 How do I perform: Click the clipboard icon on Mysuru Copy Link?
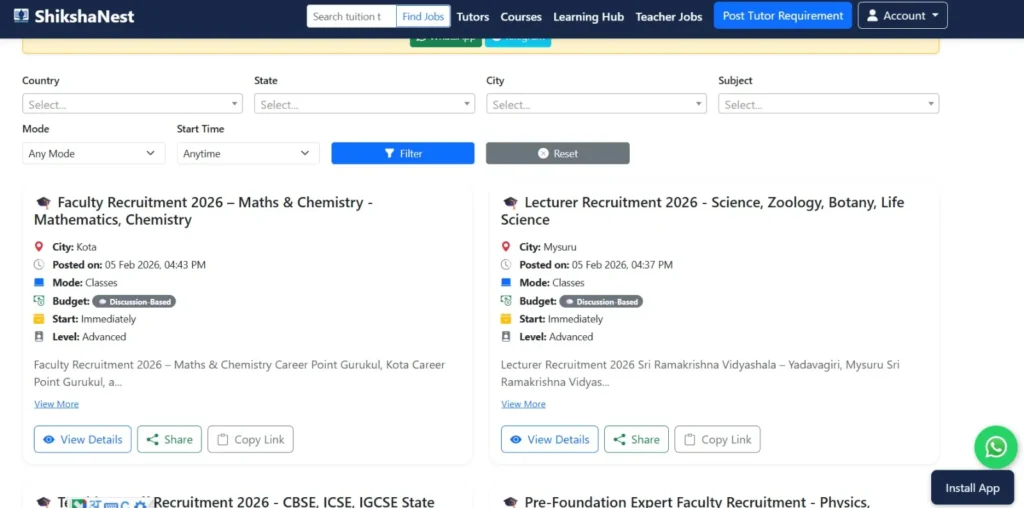coord(690,440)
